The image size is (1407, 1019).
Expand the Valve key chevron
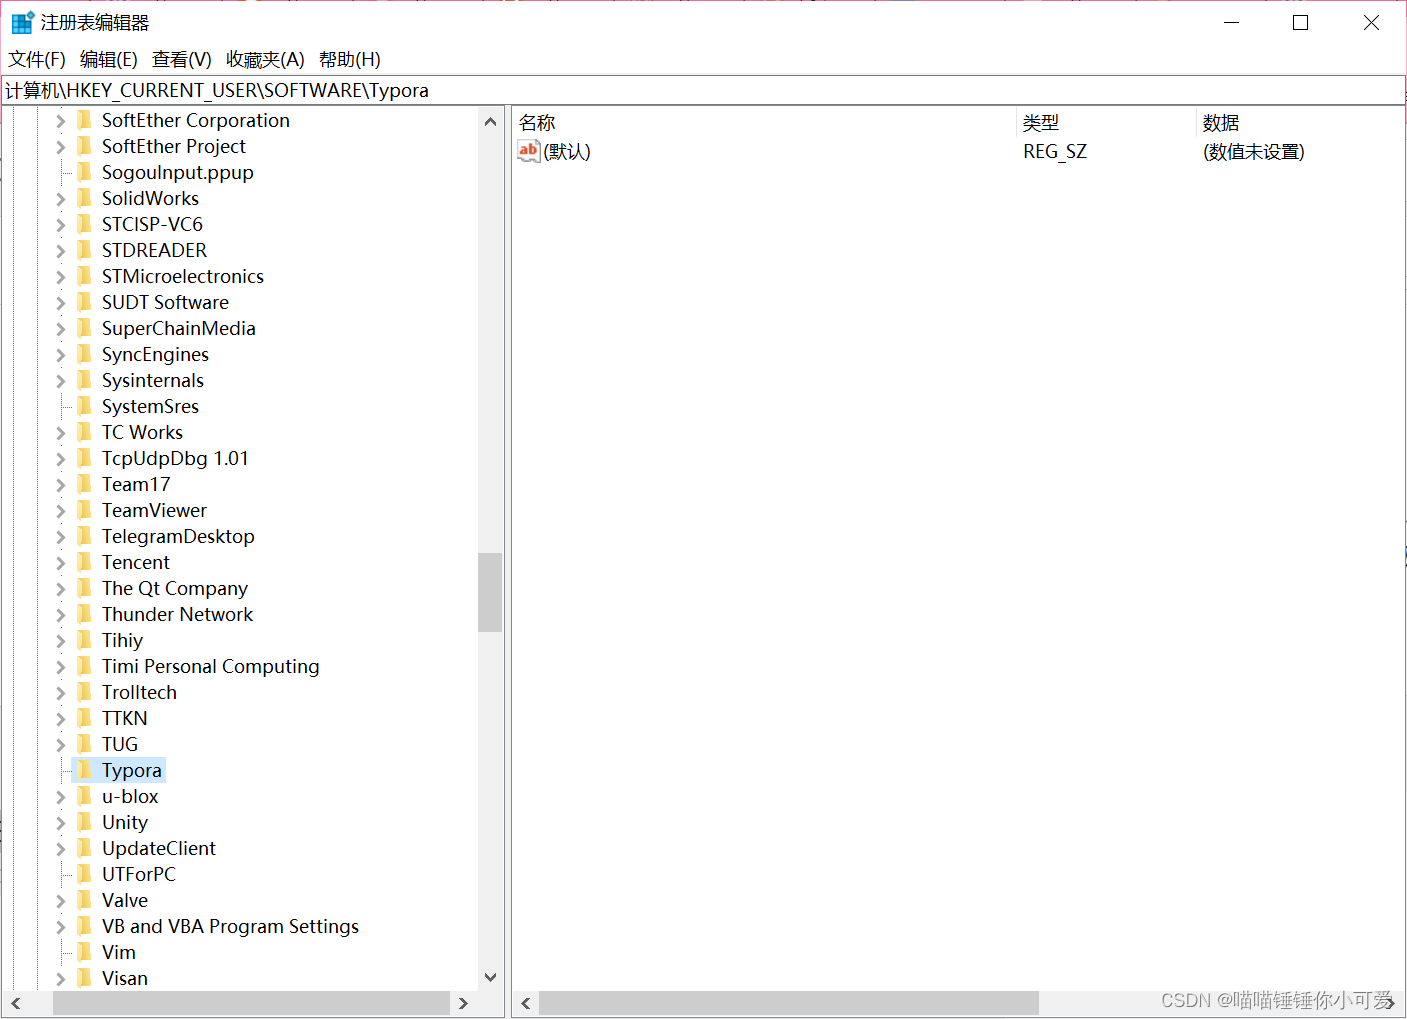pyautogui.click(x=60, y=901)
